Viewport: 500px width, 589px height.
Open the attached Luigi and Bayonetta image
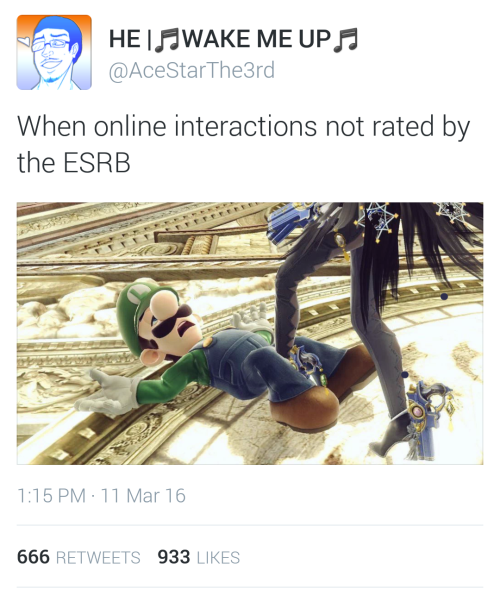coord(250,334)
